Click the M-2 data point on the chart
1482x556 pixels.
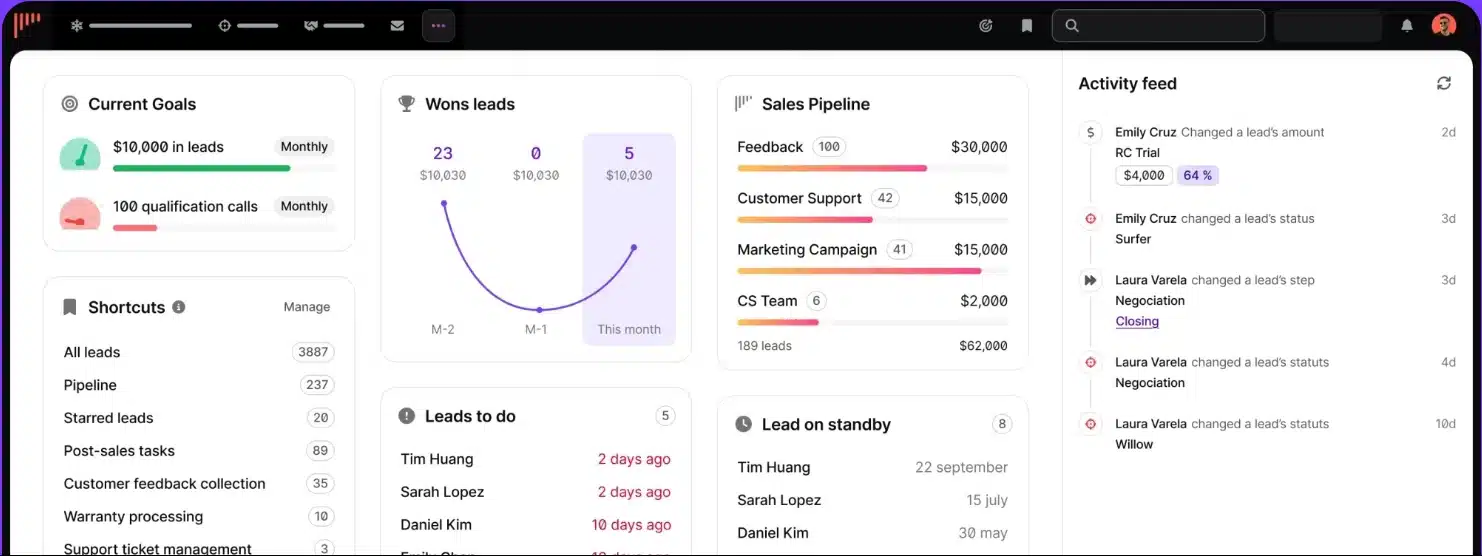[x=444, y=203]
